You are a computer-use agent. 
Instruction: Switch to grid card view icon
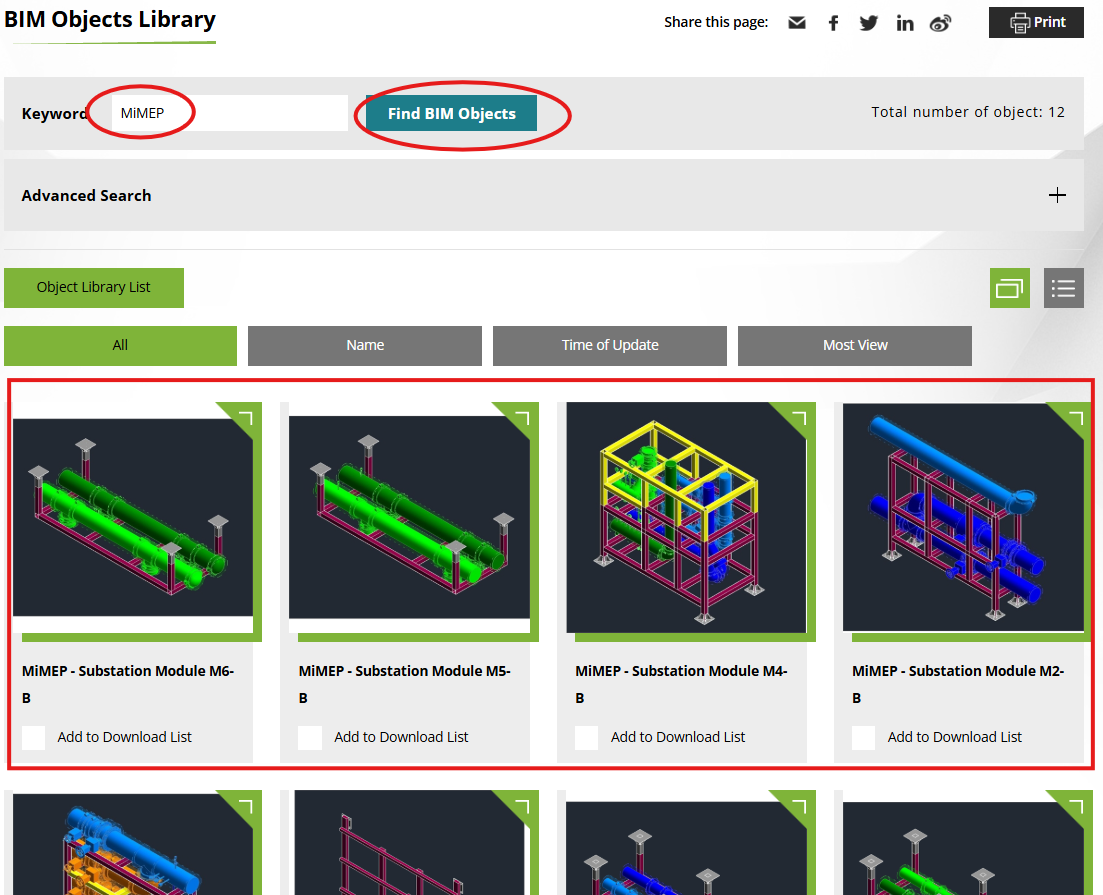(1009, 288)
